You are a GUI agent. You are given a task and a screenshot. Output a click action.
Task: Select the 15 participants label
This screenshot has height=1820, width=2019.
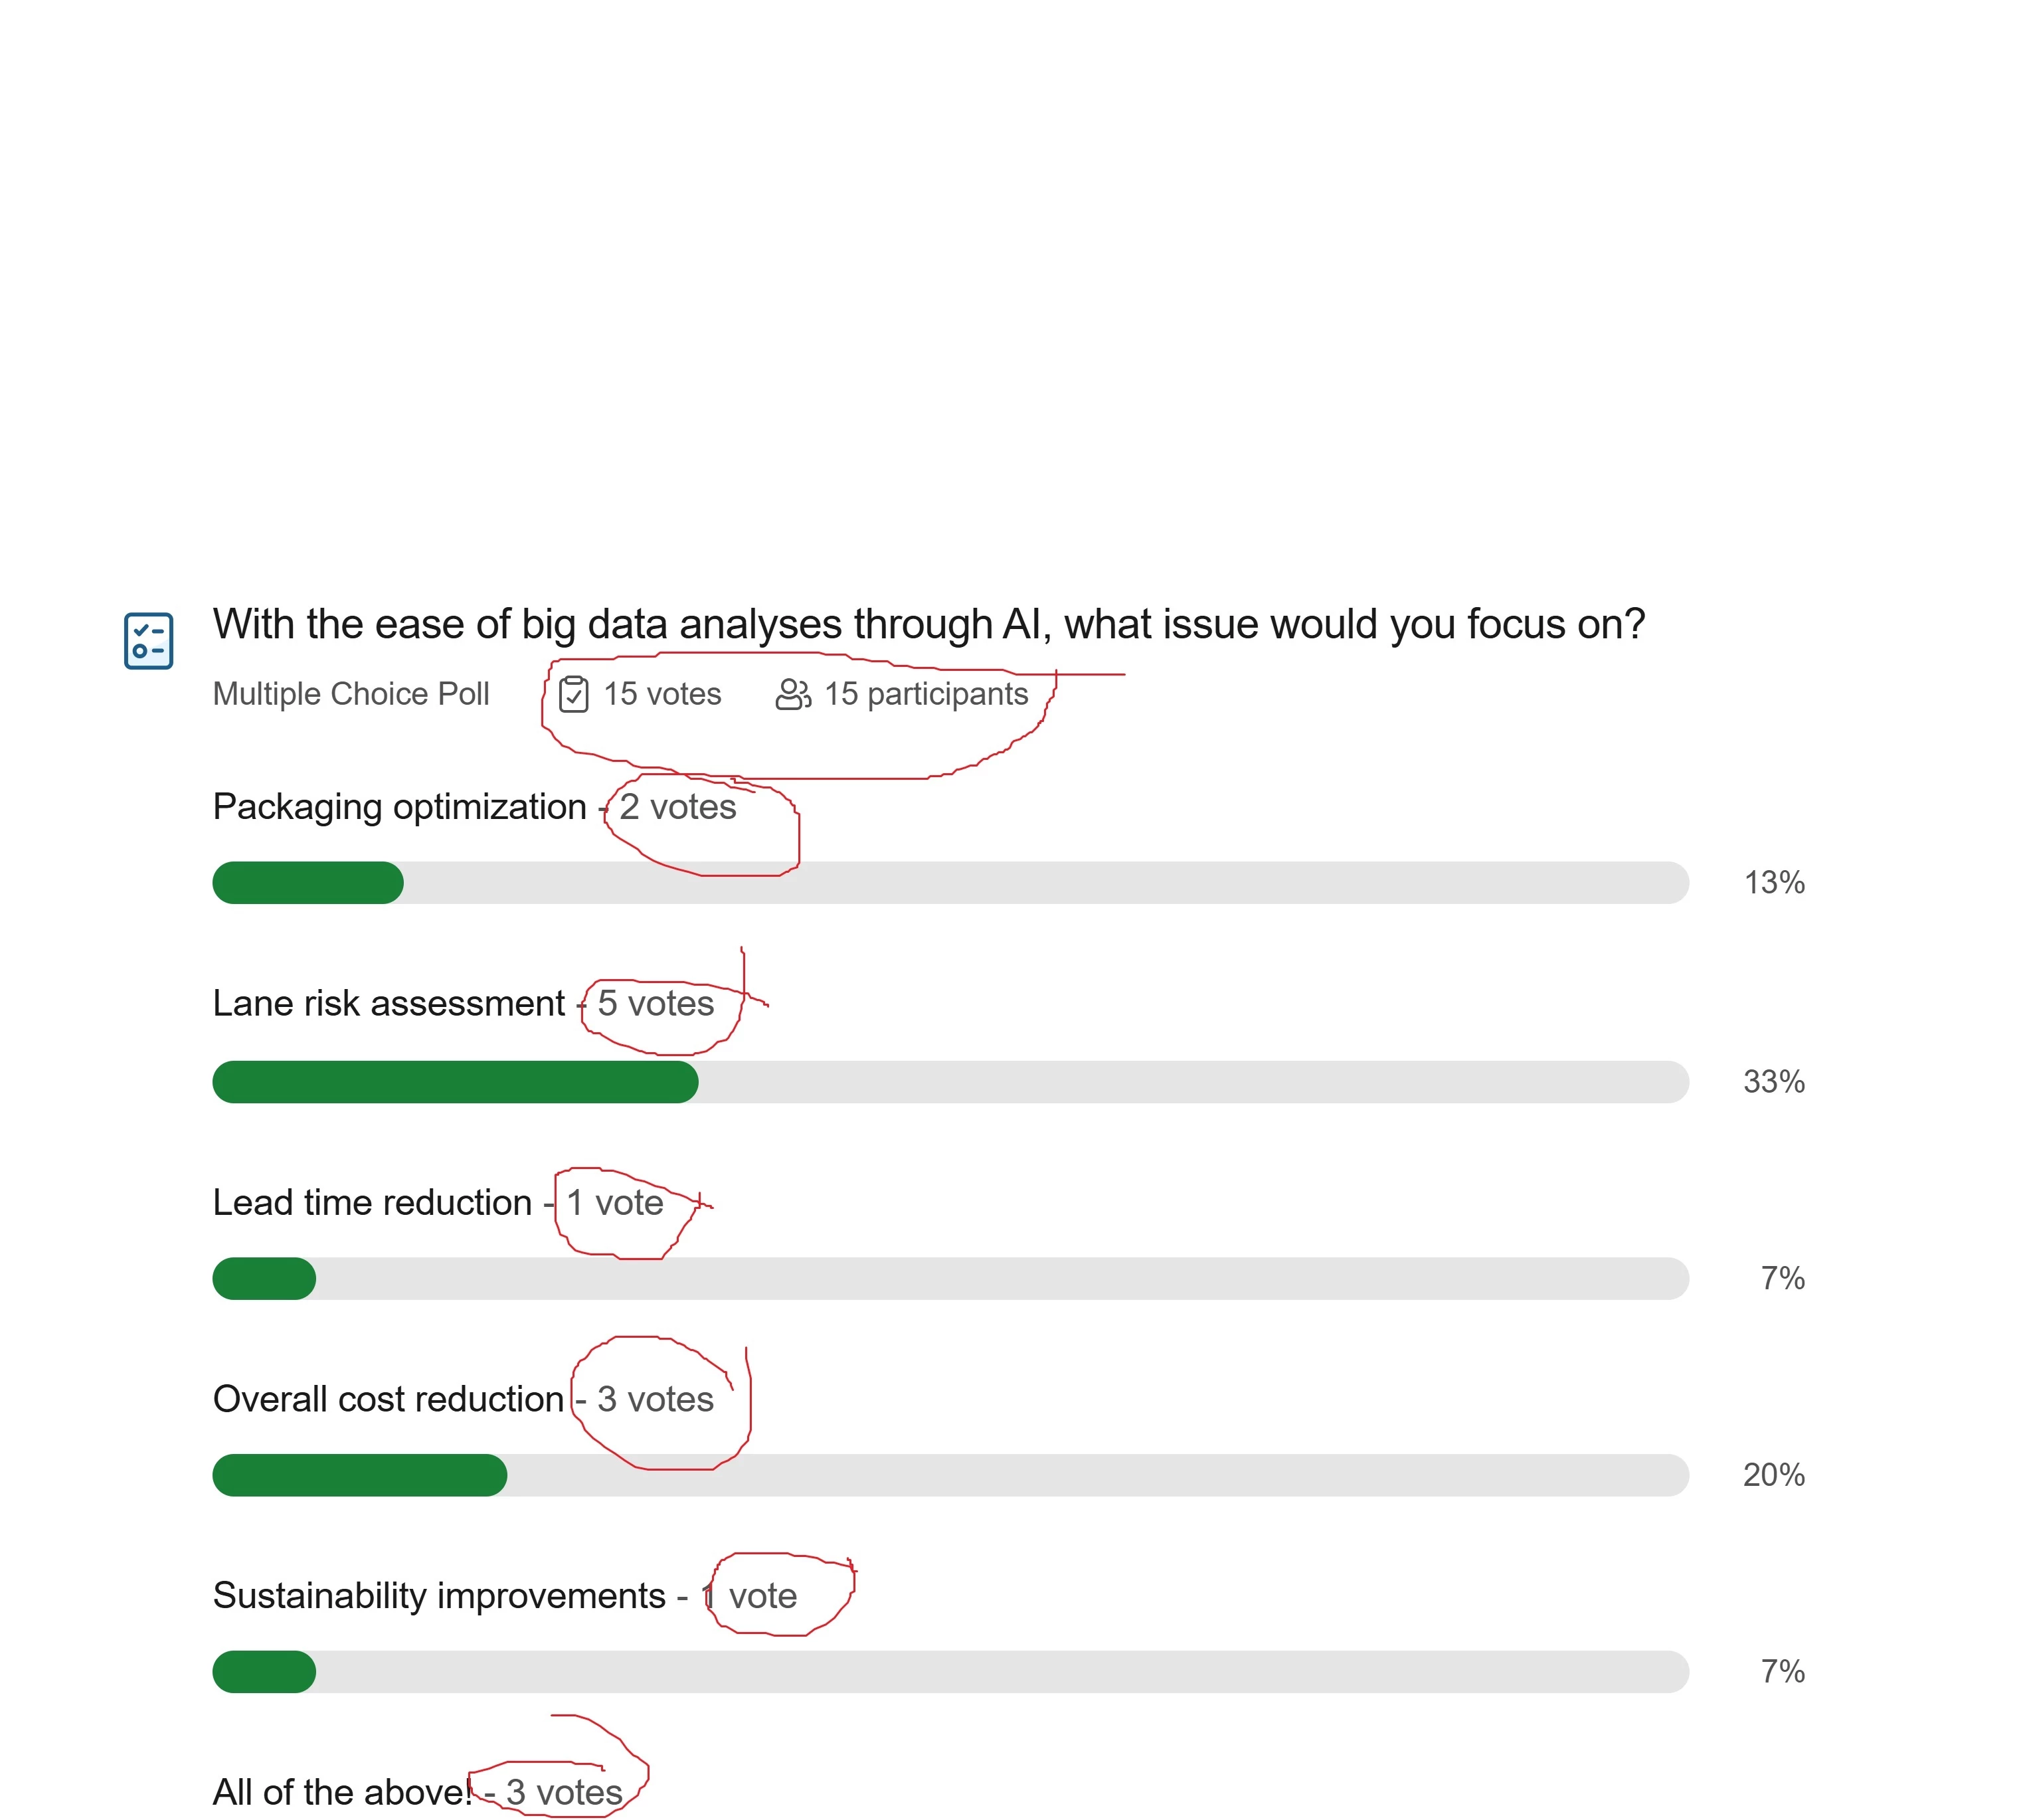pyautogui.click(x=926, y=694)
